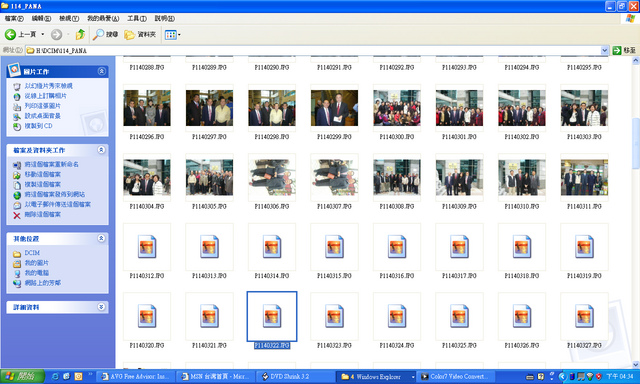Image resolution: width=640 pixels, height=384 pixels.
Task: Open the Back button history dropdown arrow
Action: point(42,35)
